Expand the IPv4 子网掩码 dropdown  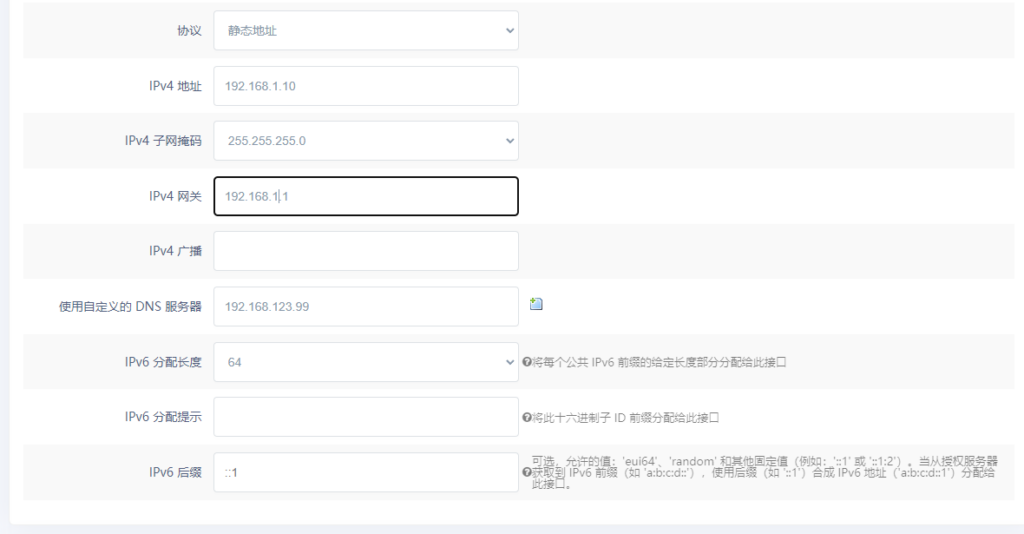(366, 141)
